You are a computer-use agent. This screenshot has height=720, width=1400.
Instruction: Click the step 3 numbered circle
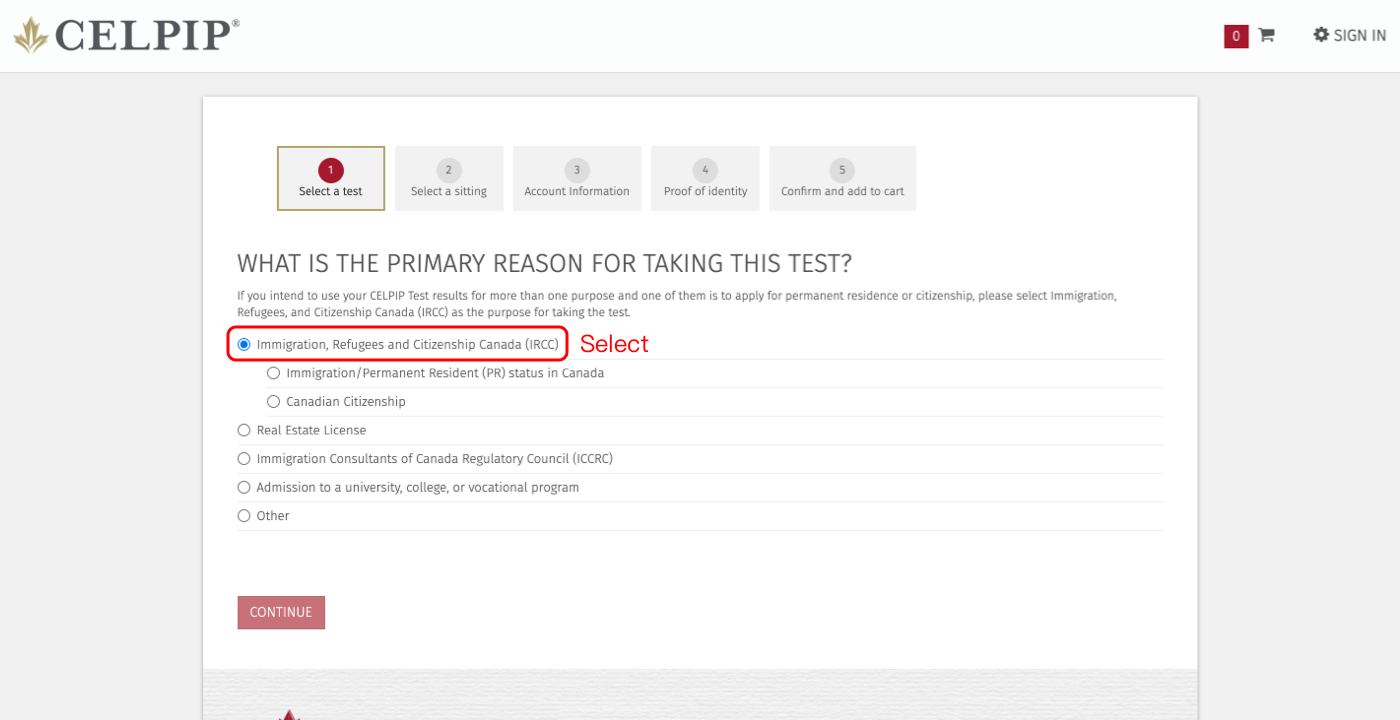(x=577, y=170)
